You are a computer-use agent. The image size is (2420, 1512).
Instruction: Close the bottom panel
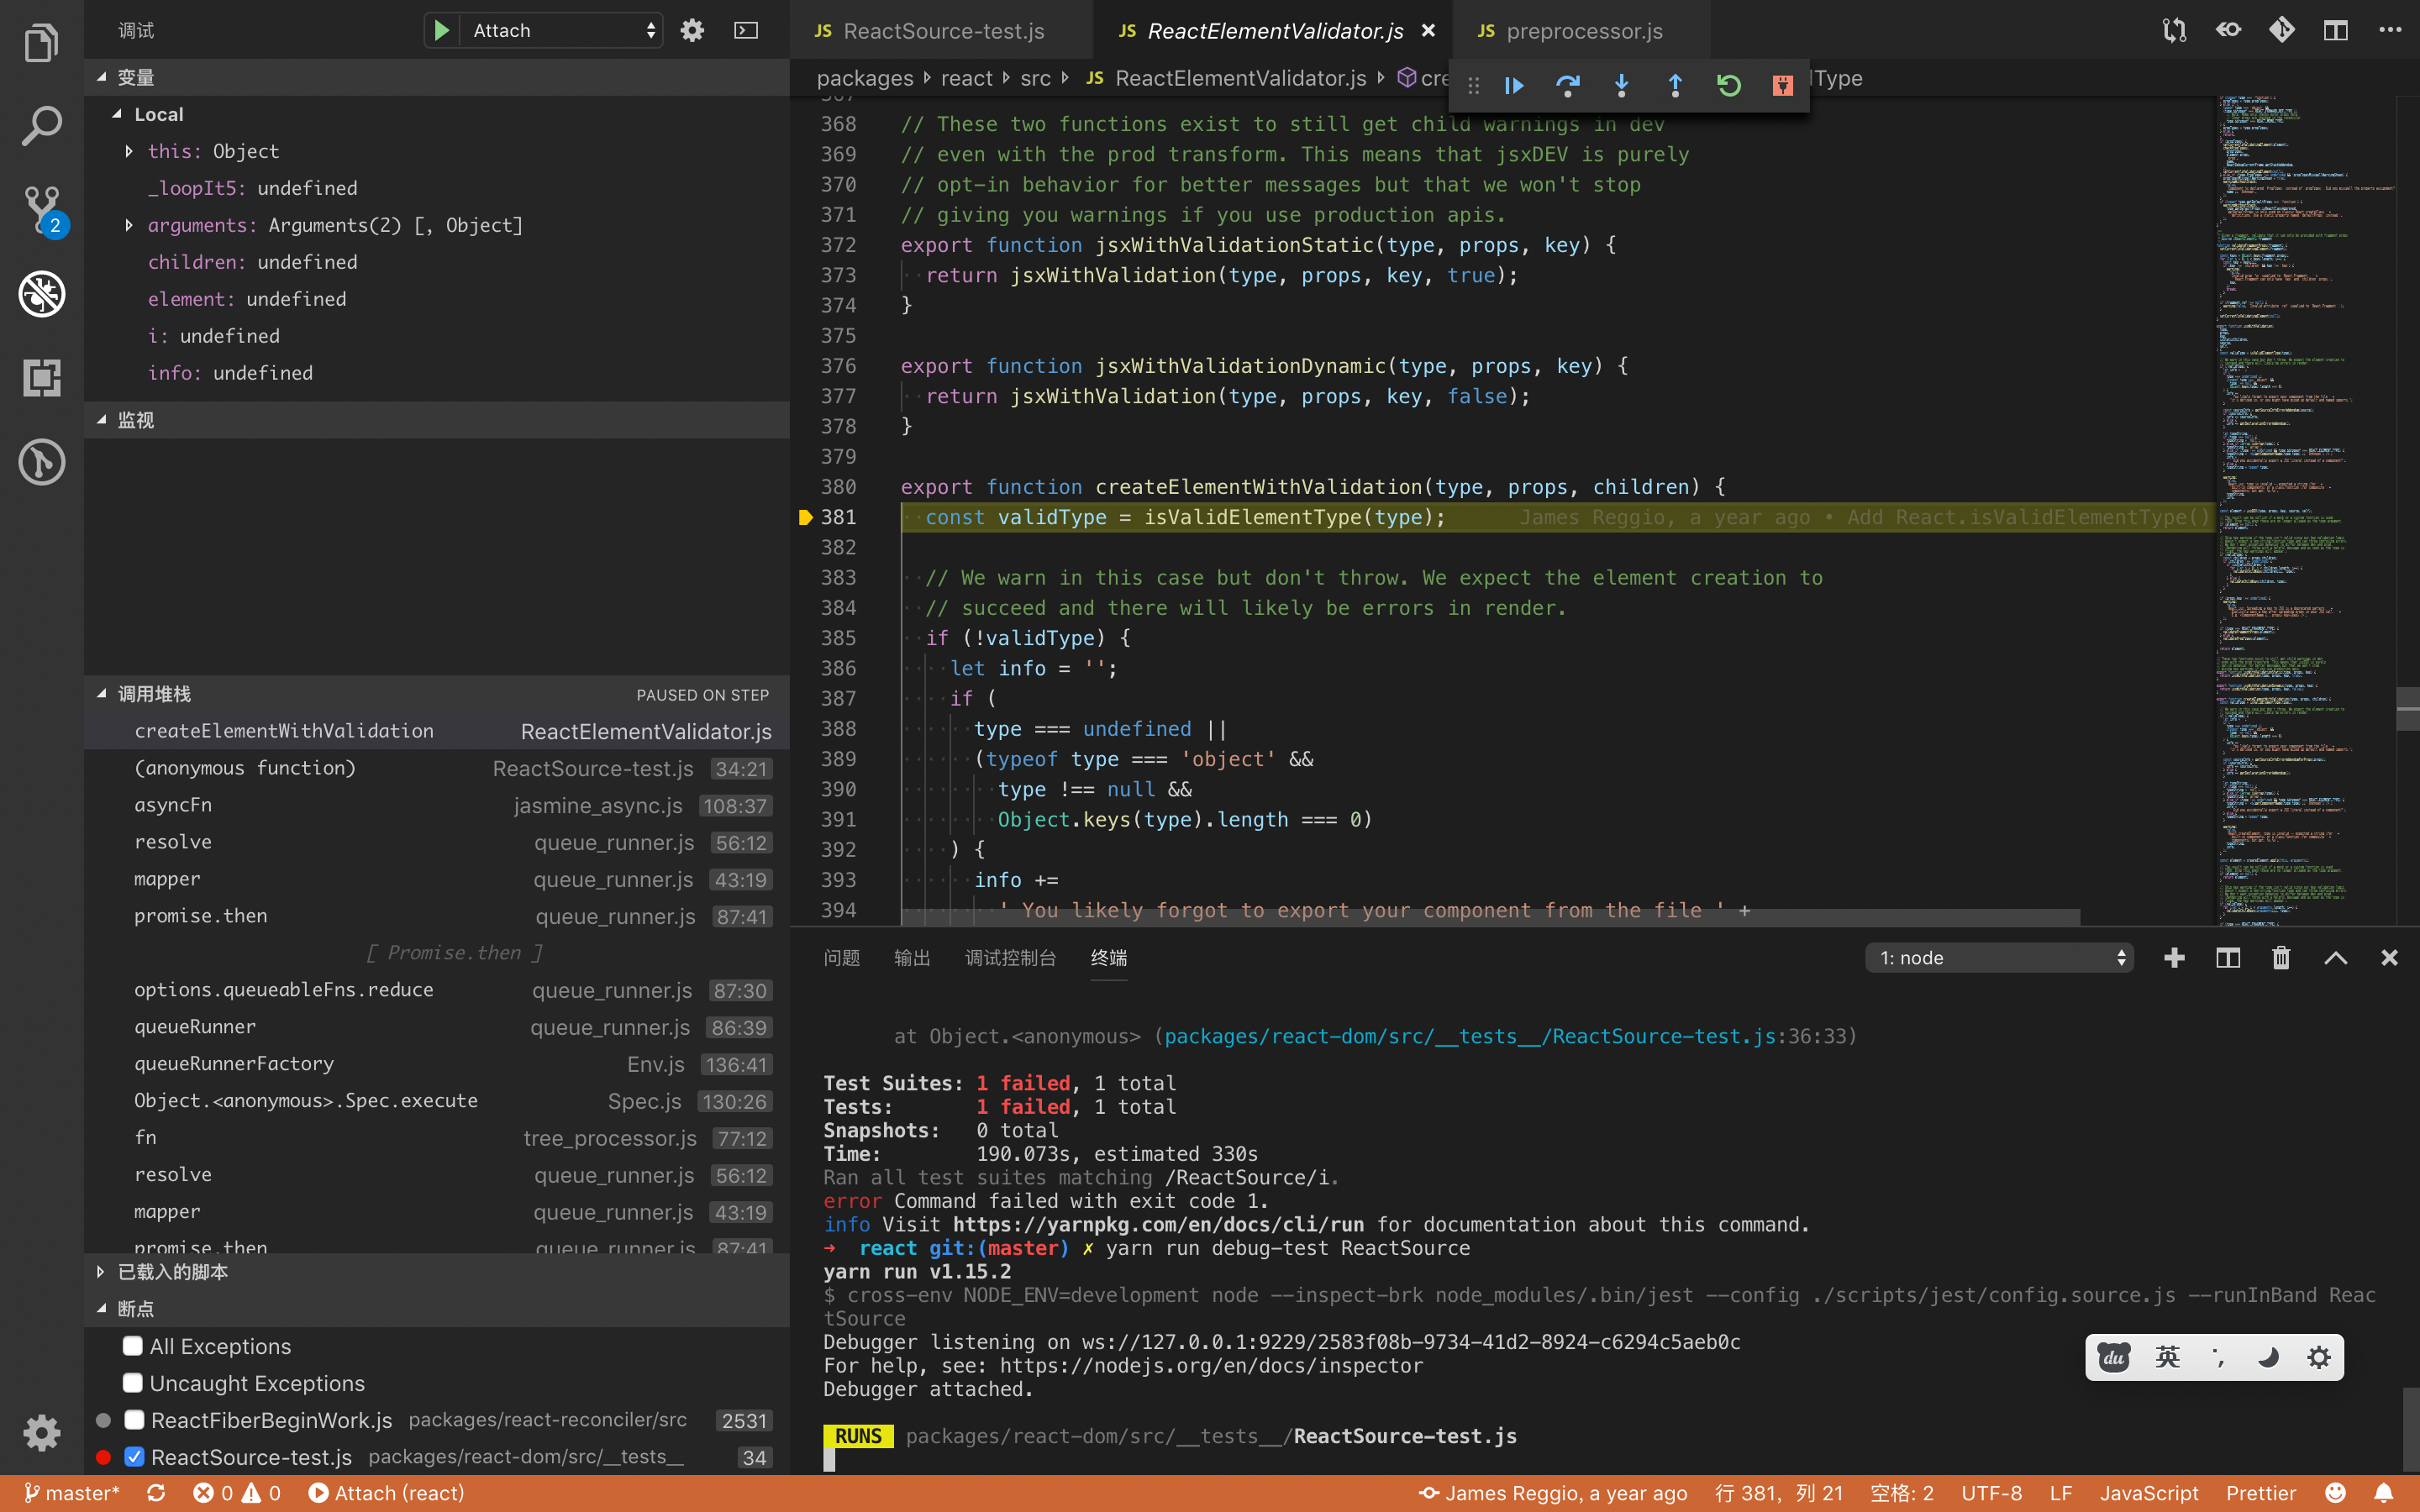(x=2389, y=957)
